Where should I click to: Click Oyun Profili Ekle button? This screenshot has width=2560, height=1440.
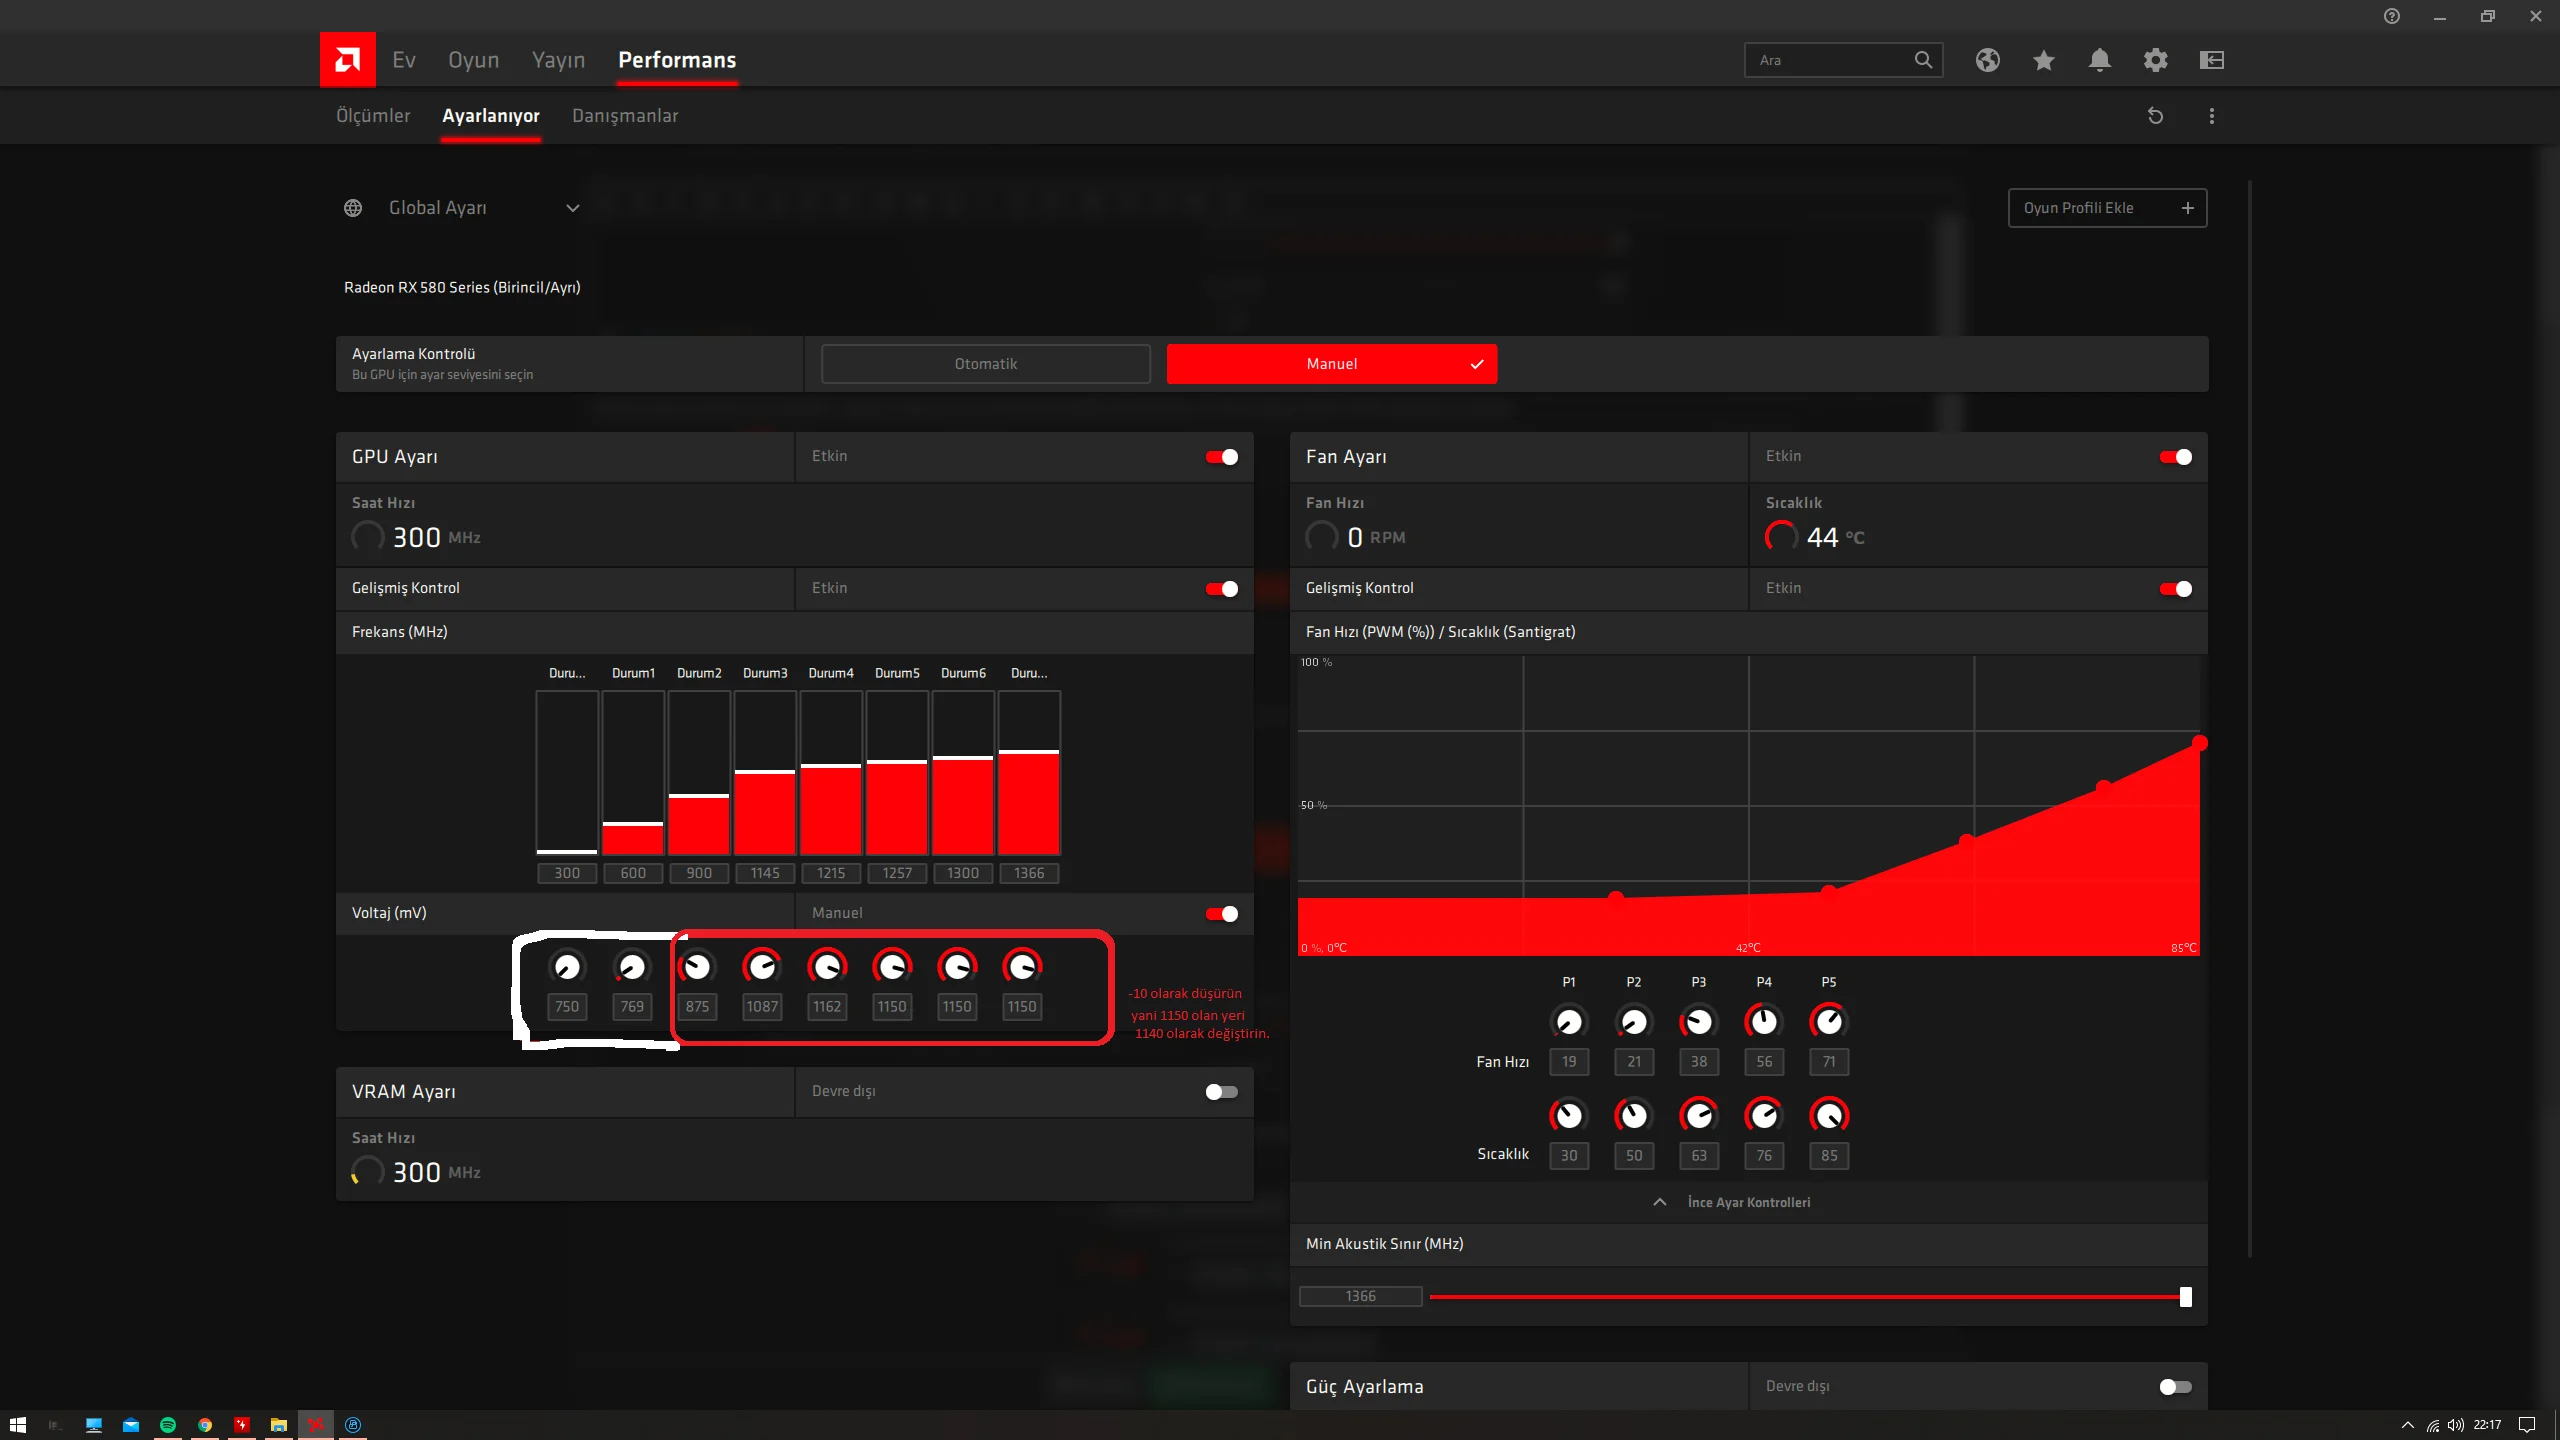pos(2106,208)
